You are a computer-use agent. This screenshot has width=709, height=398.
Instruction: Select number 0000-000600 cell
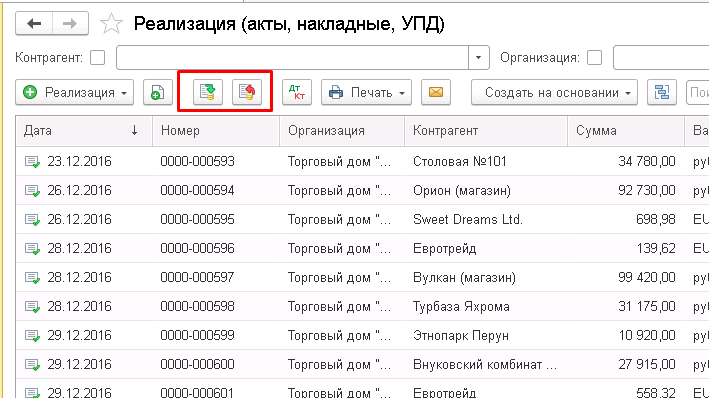click(x=198, y=364)
